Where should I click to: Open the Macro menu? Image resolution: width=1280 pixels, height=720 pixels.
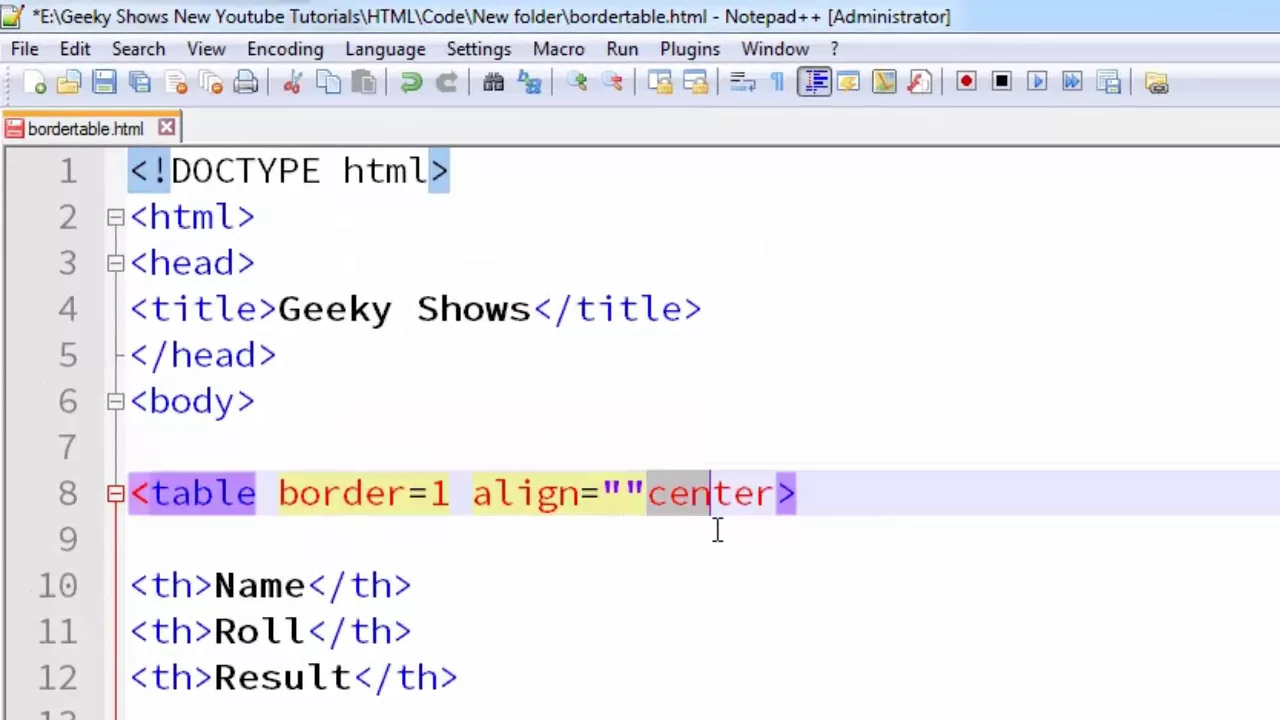[559, 49]
